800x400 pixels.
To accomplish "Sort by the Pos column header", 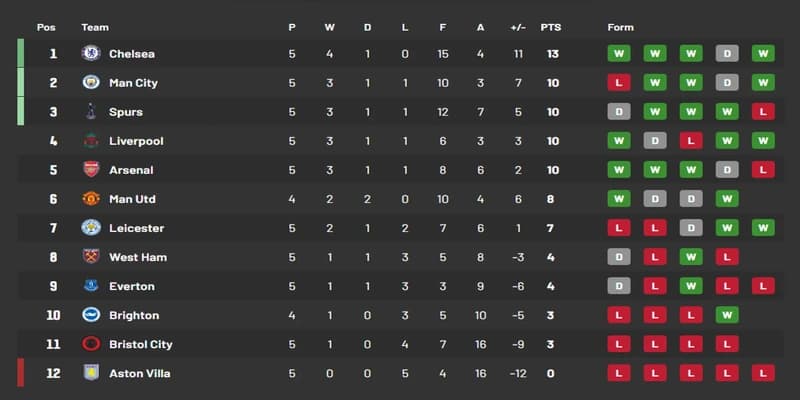I will pos(46,27).
